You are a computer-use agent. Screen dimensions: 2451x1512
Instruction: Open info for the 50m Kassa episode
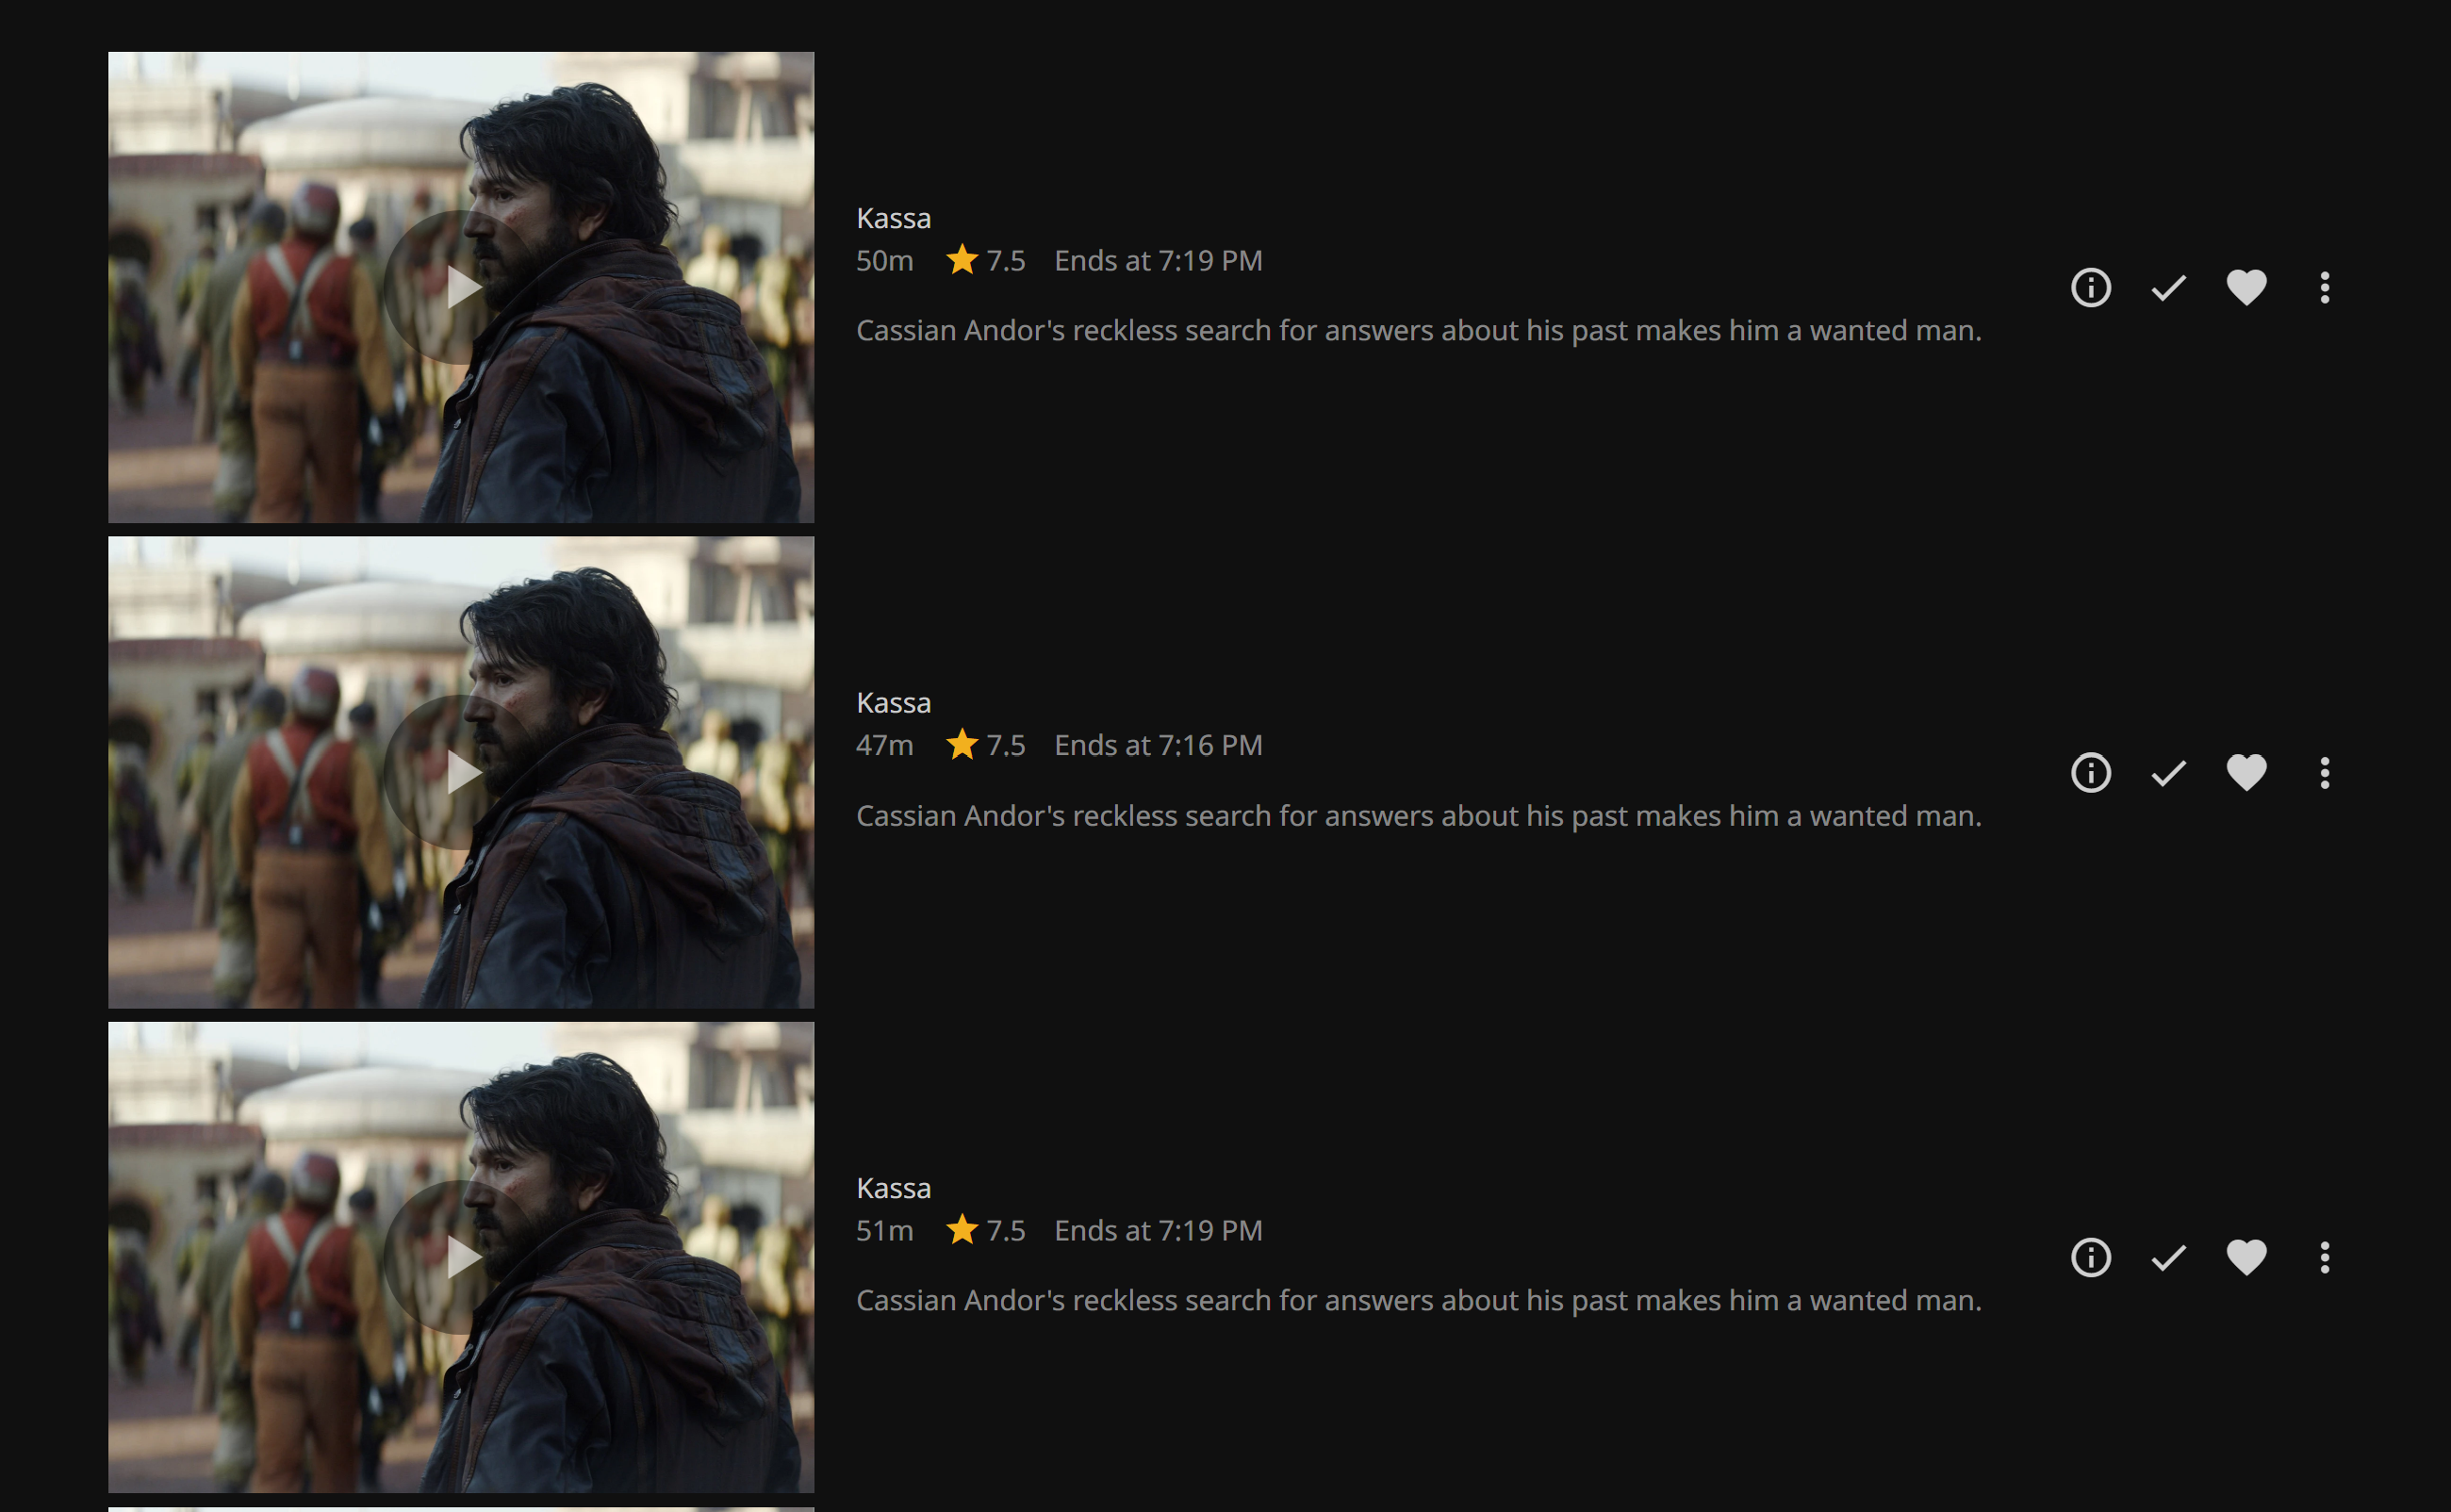2090,288
